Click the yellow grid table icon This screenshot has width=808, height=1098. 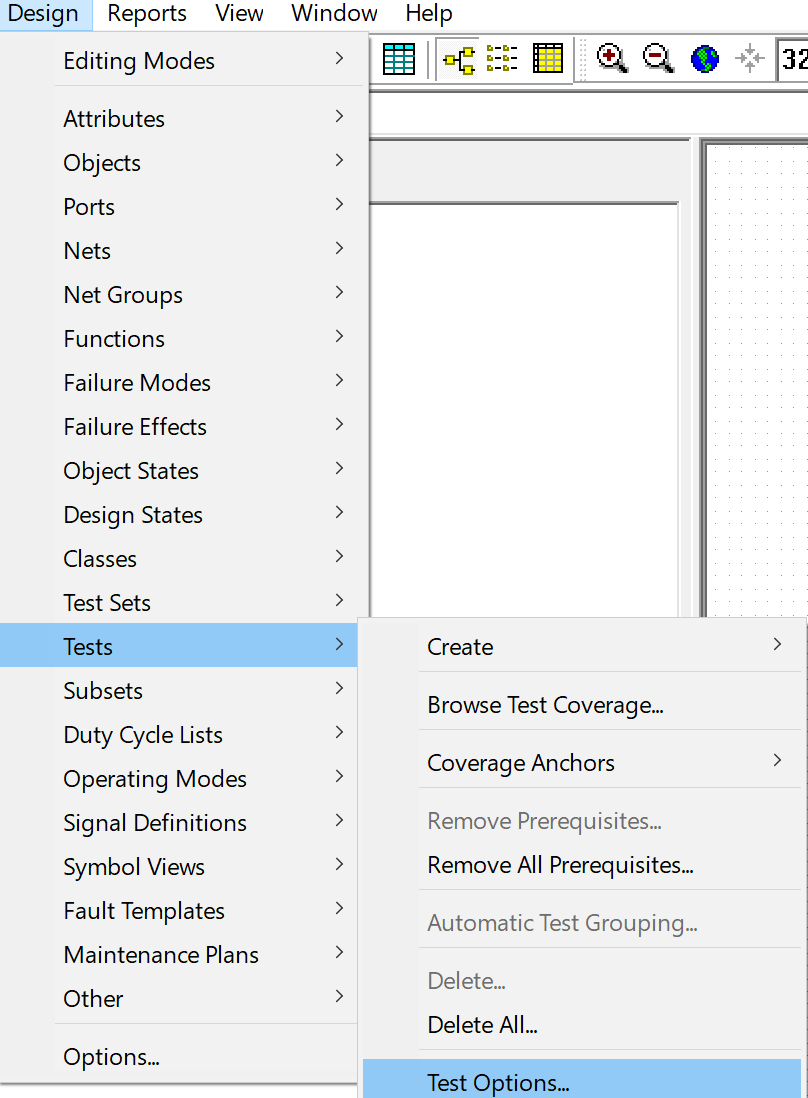(548, 59)
